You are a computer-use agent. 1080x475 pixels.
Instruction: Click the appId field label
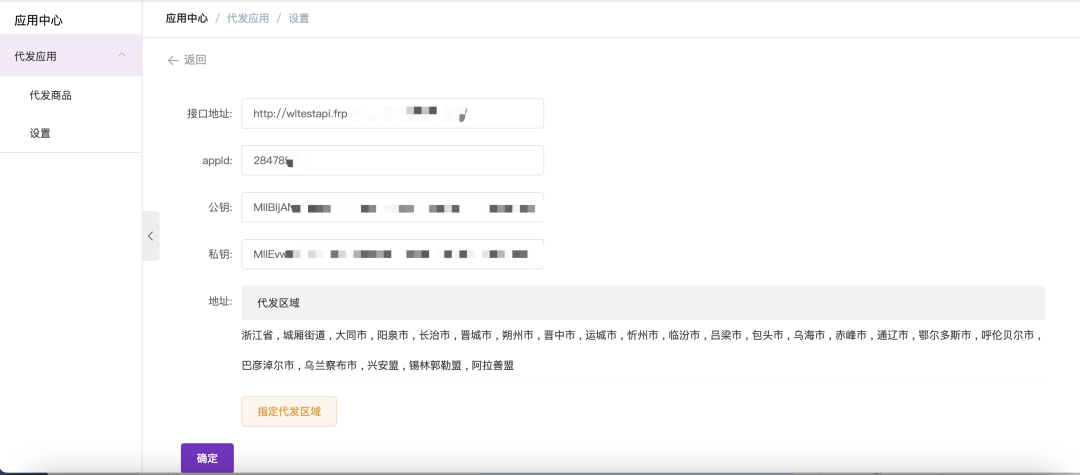pos(217,160)
